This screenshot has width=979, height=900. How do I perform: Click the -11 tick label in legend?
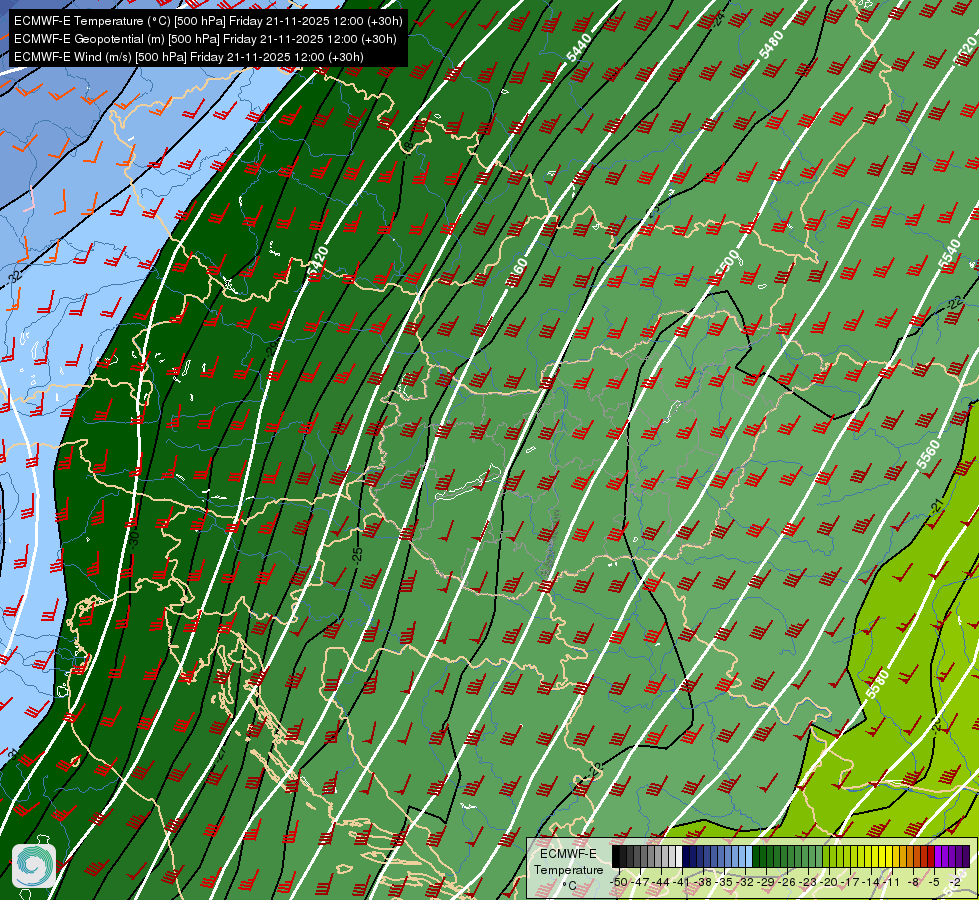pos(892,883)
